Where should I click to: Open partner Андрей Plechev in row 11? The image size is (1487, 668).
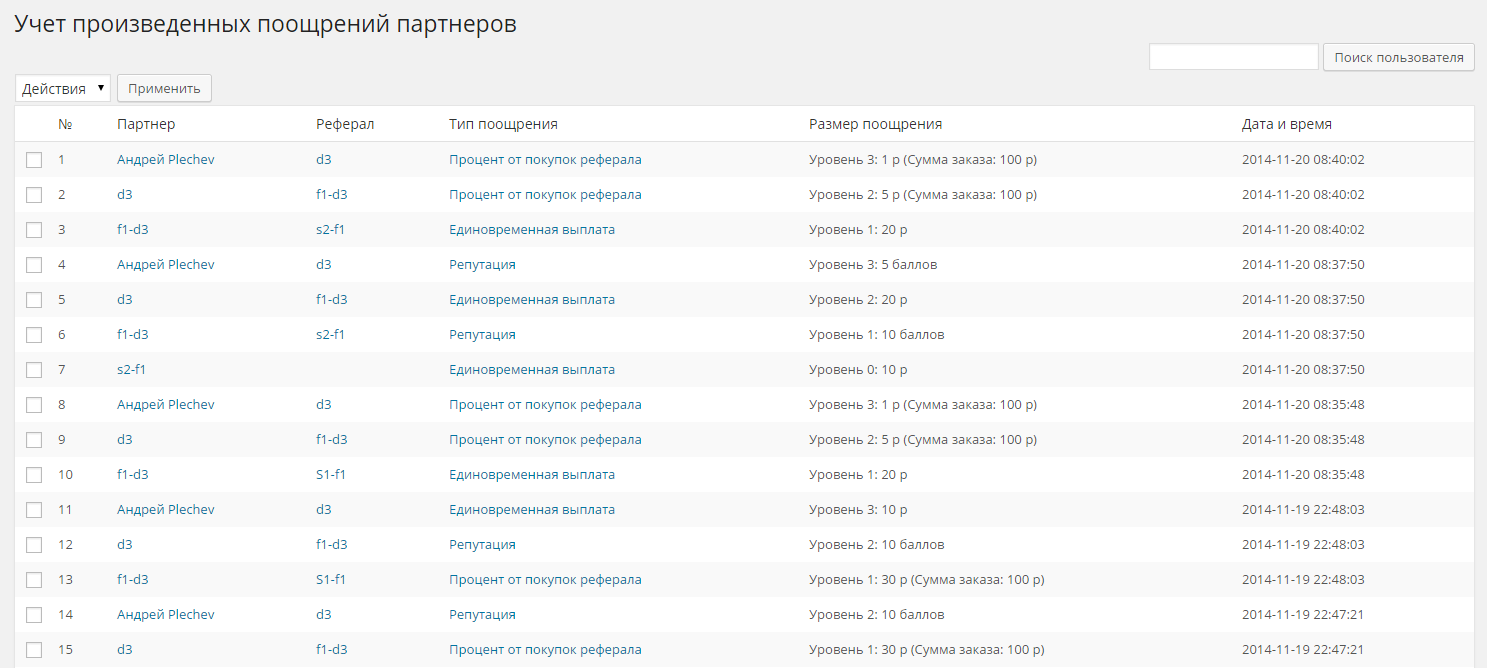pyautogui.click(x=165, y=510)
